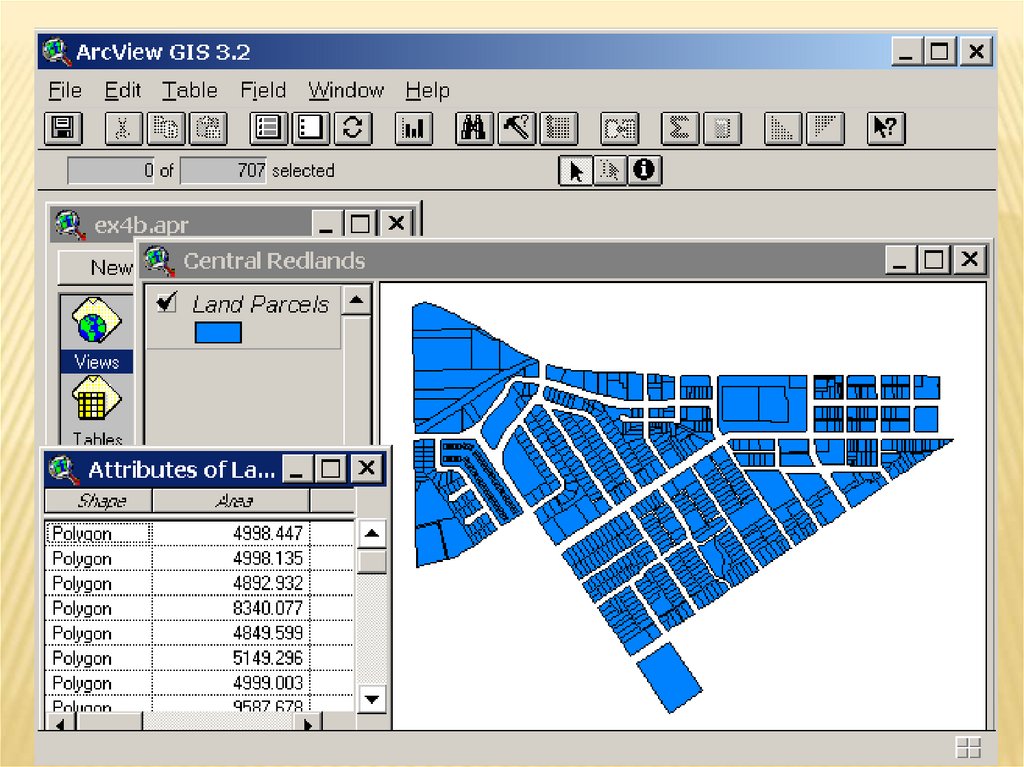Image resolution: width=1024 pixels, height=767 pixels.
Task: Click the Shape column header
Action: (x=99, y=501)
